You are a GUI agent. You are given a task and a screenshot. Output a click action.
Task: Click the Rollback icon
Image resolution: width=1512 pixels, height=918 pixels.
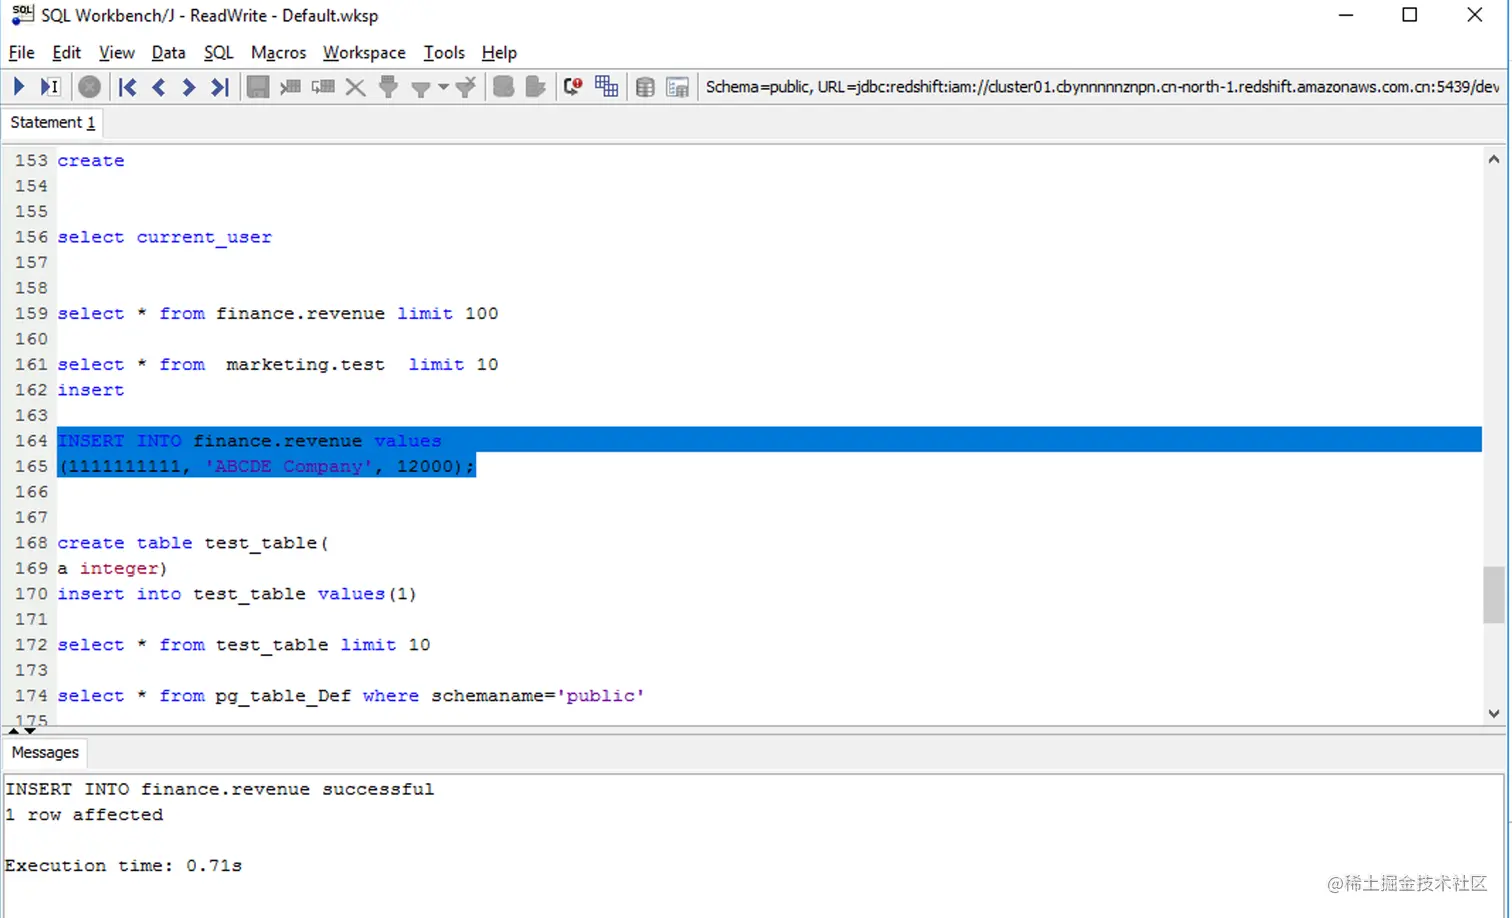[535, 87]
